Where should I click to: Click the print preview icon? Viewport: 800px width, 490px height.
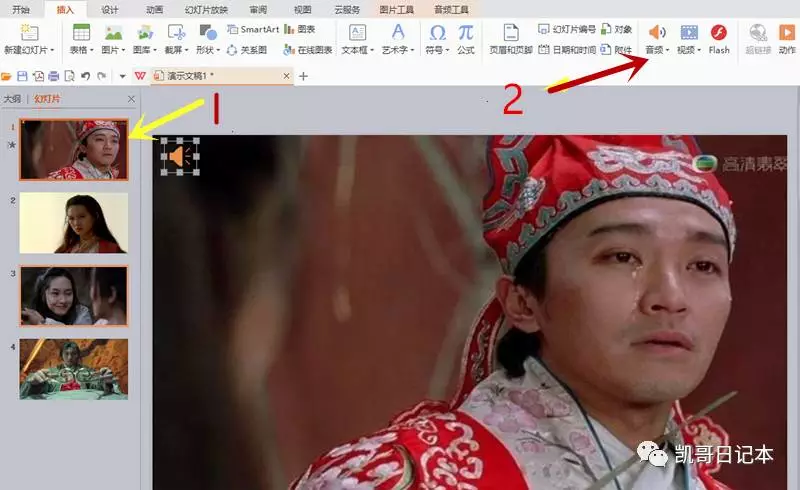(x=69, y=77)
